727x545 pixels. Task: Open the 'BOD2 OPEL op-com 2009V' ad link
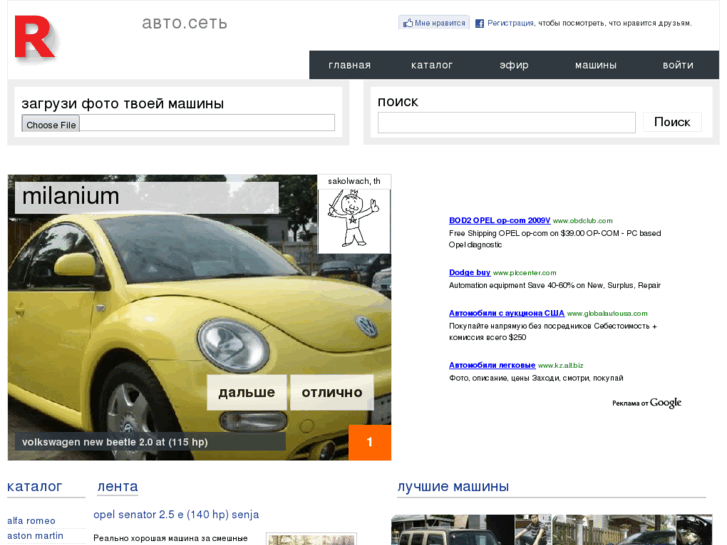[499, 220]
